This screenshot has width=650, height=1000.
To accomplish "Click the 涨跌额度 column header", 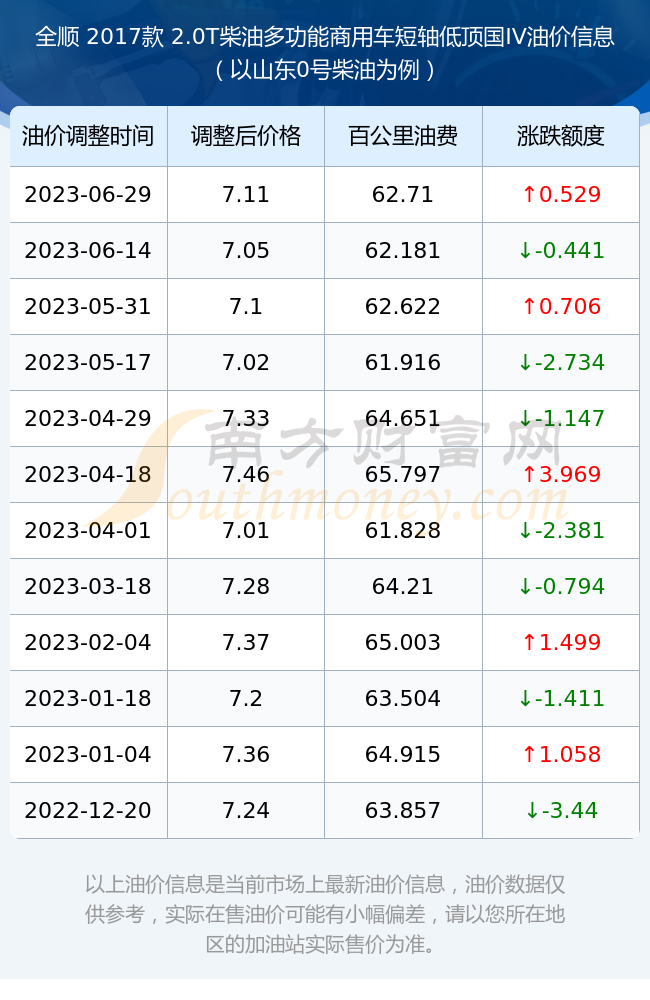I will (561, 136).
